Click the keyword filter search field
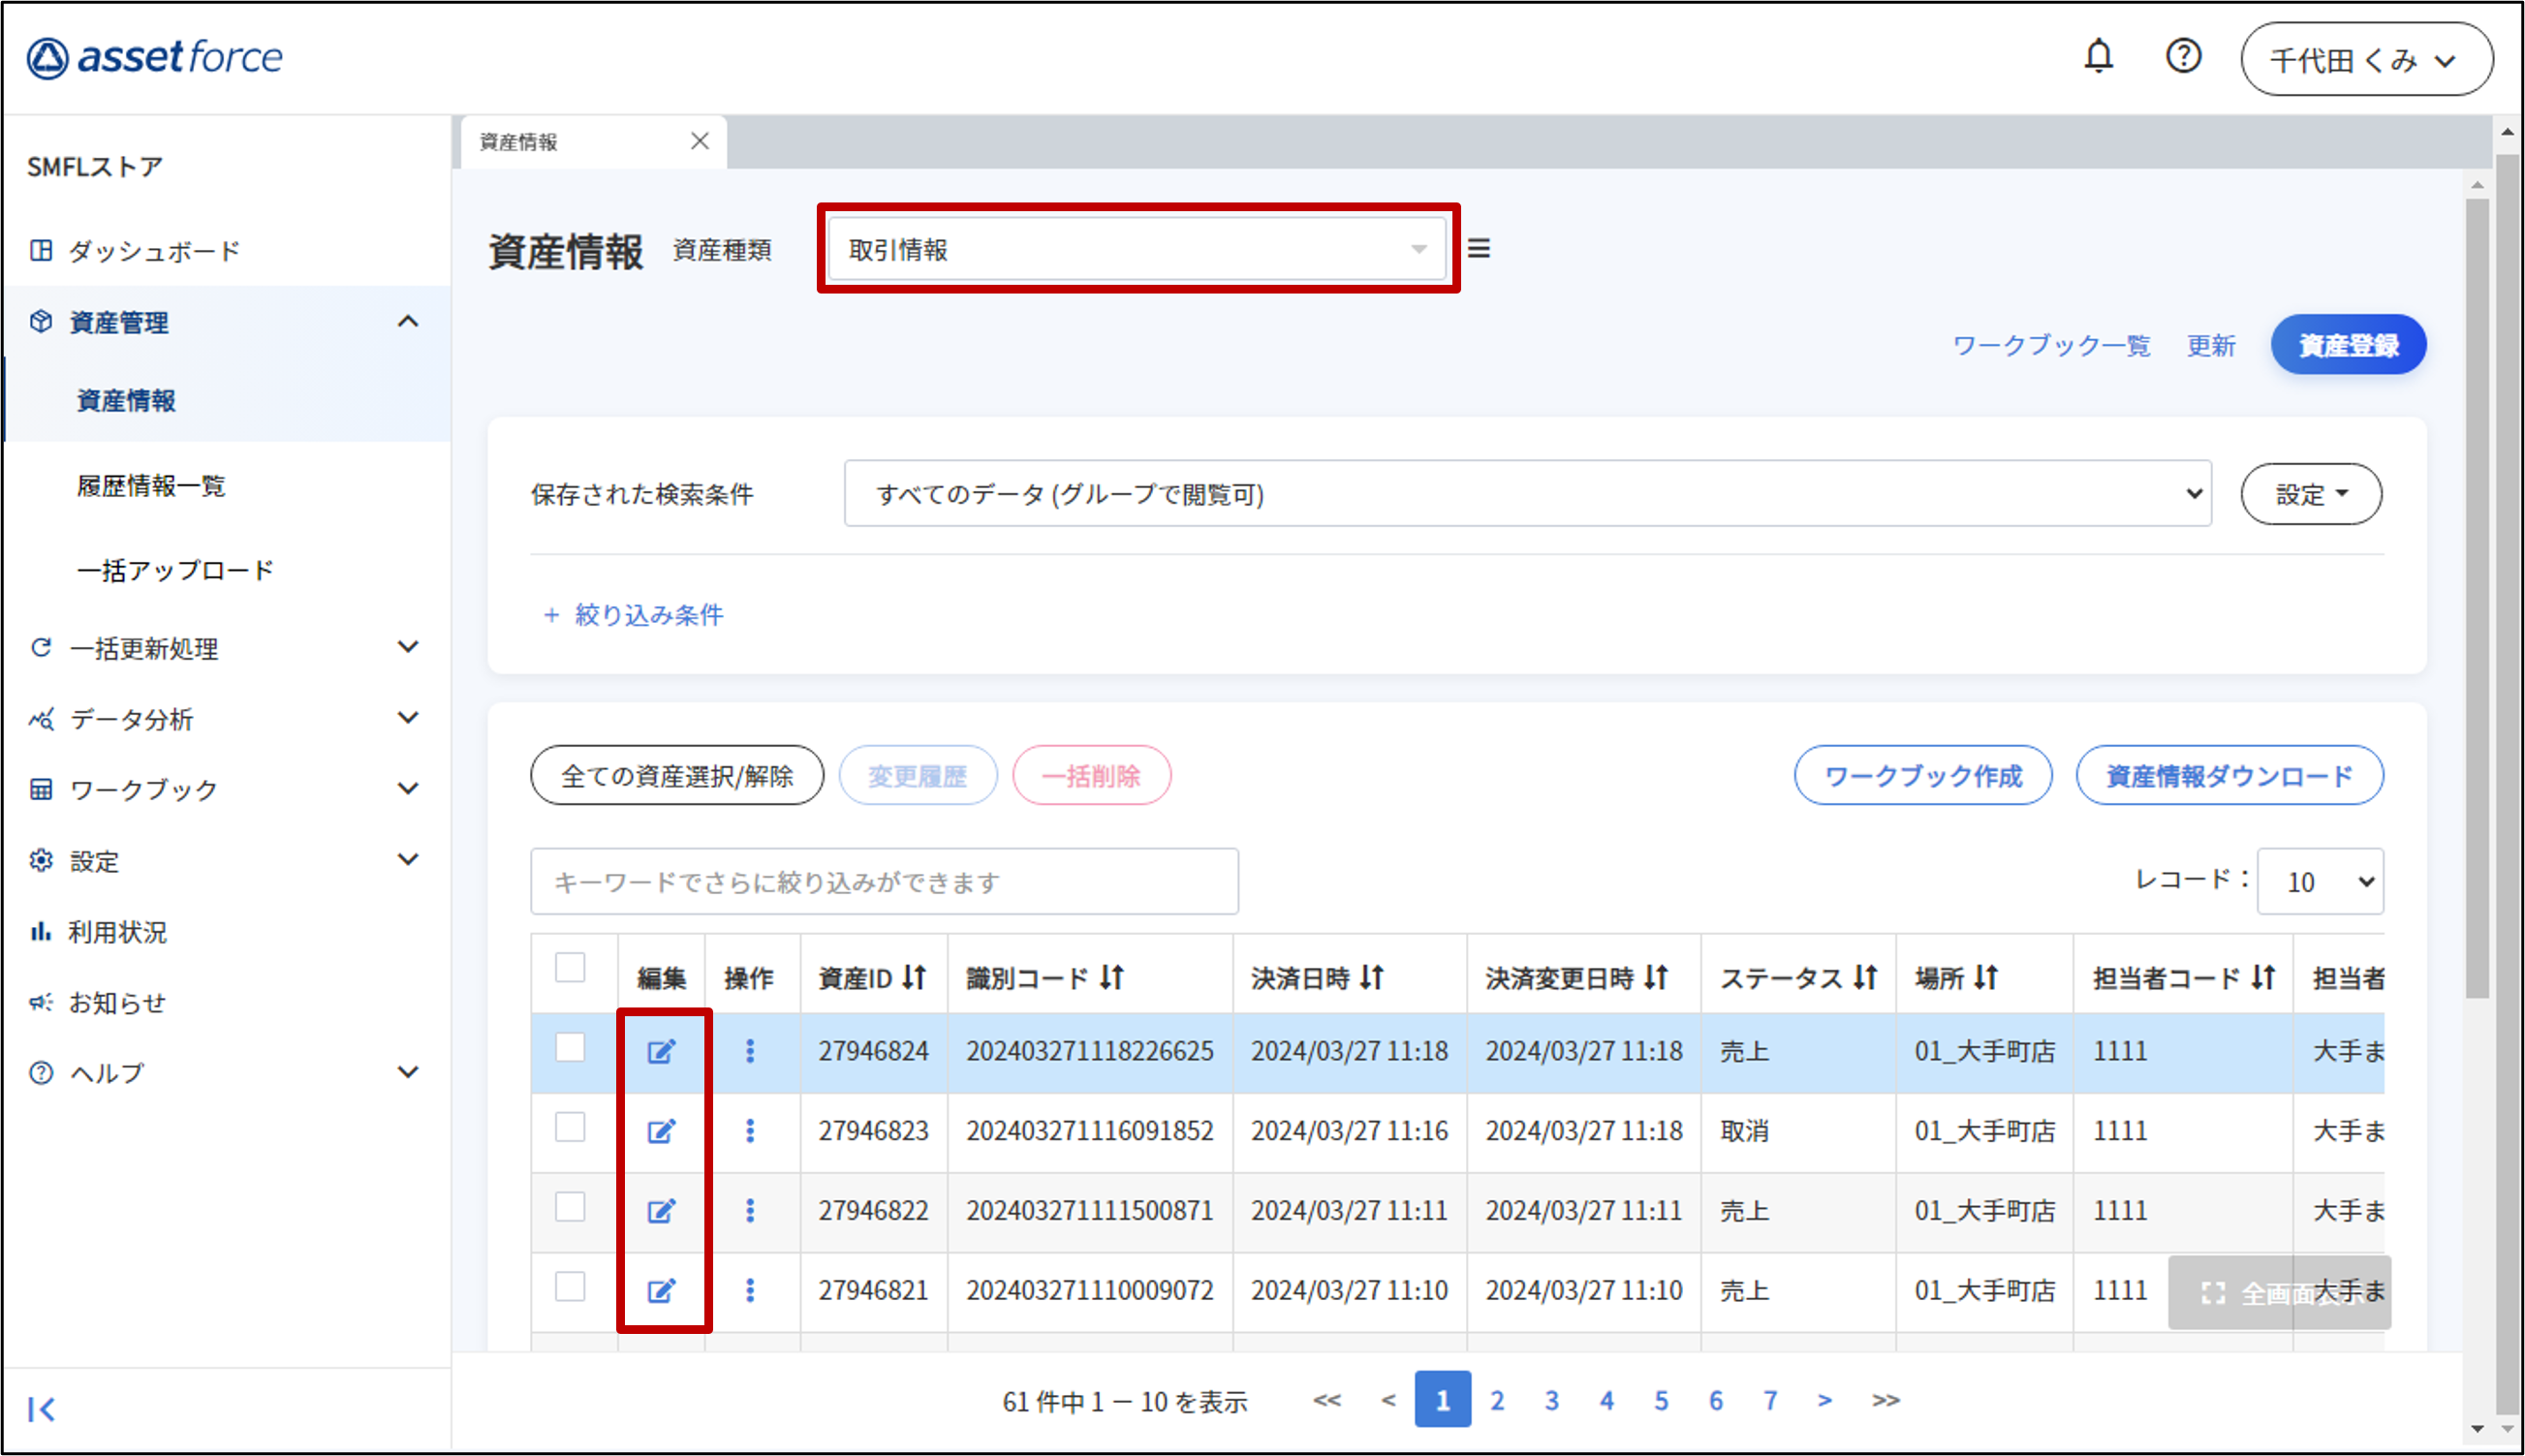Screen dimensions: 2525x1456 (884, 882)
